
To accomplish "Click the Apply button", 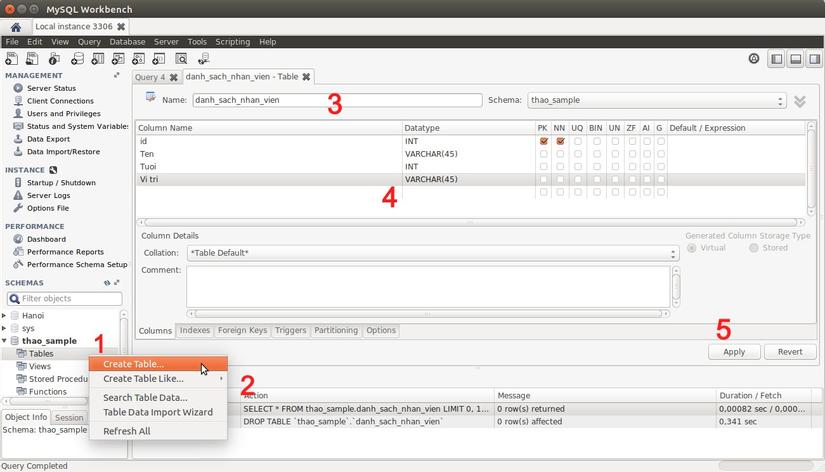I will coord(734,352).
